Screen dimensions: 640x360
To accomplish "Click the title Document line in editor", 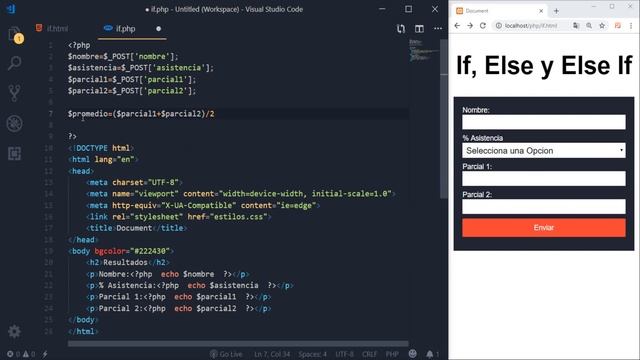I will pos(137,228).
